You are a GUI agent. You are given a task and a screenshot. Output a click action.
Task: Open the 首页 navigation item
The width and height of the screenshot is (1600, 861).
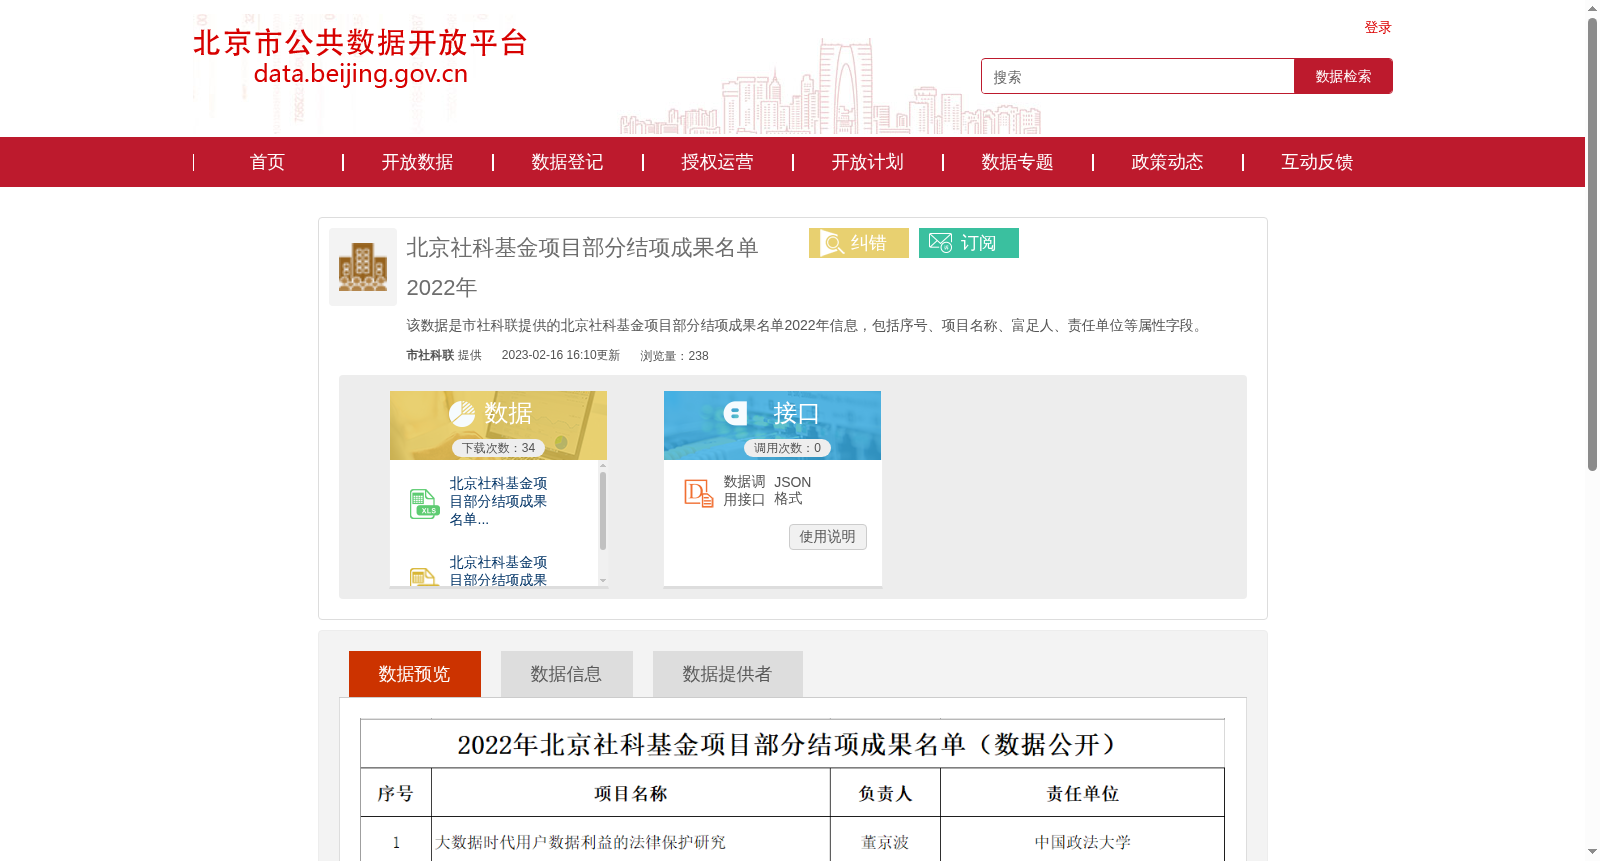click(267, 162)
